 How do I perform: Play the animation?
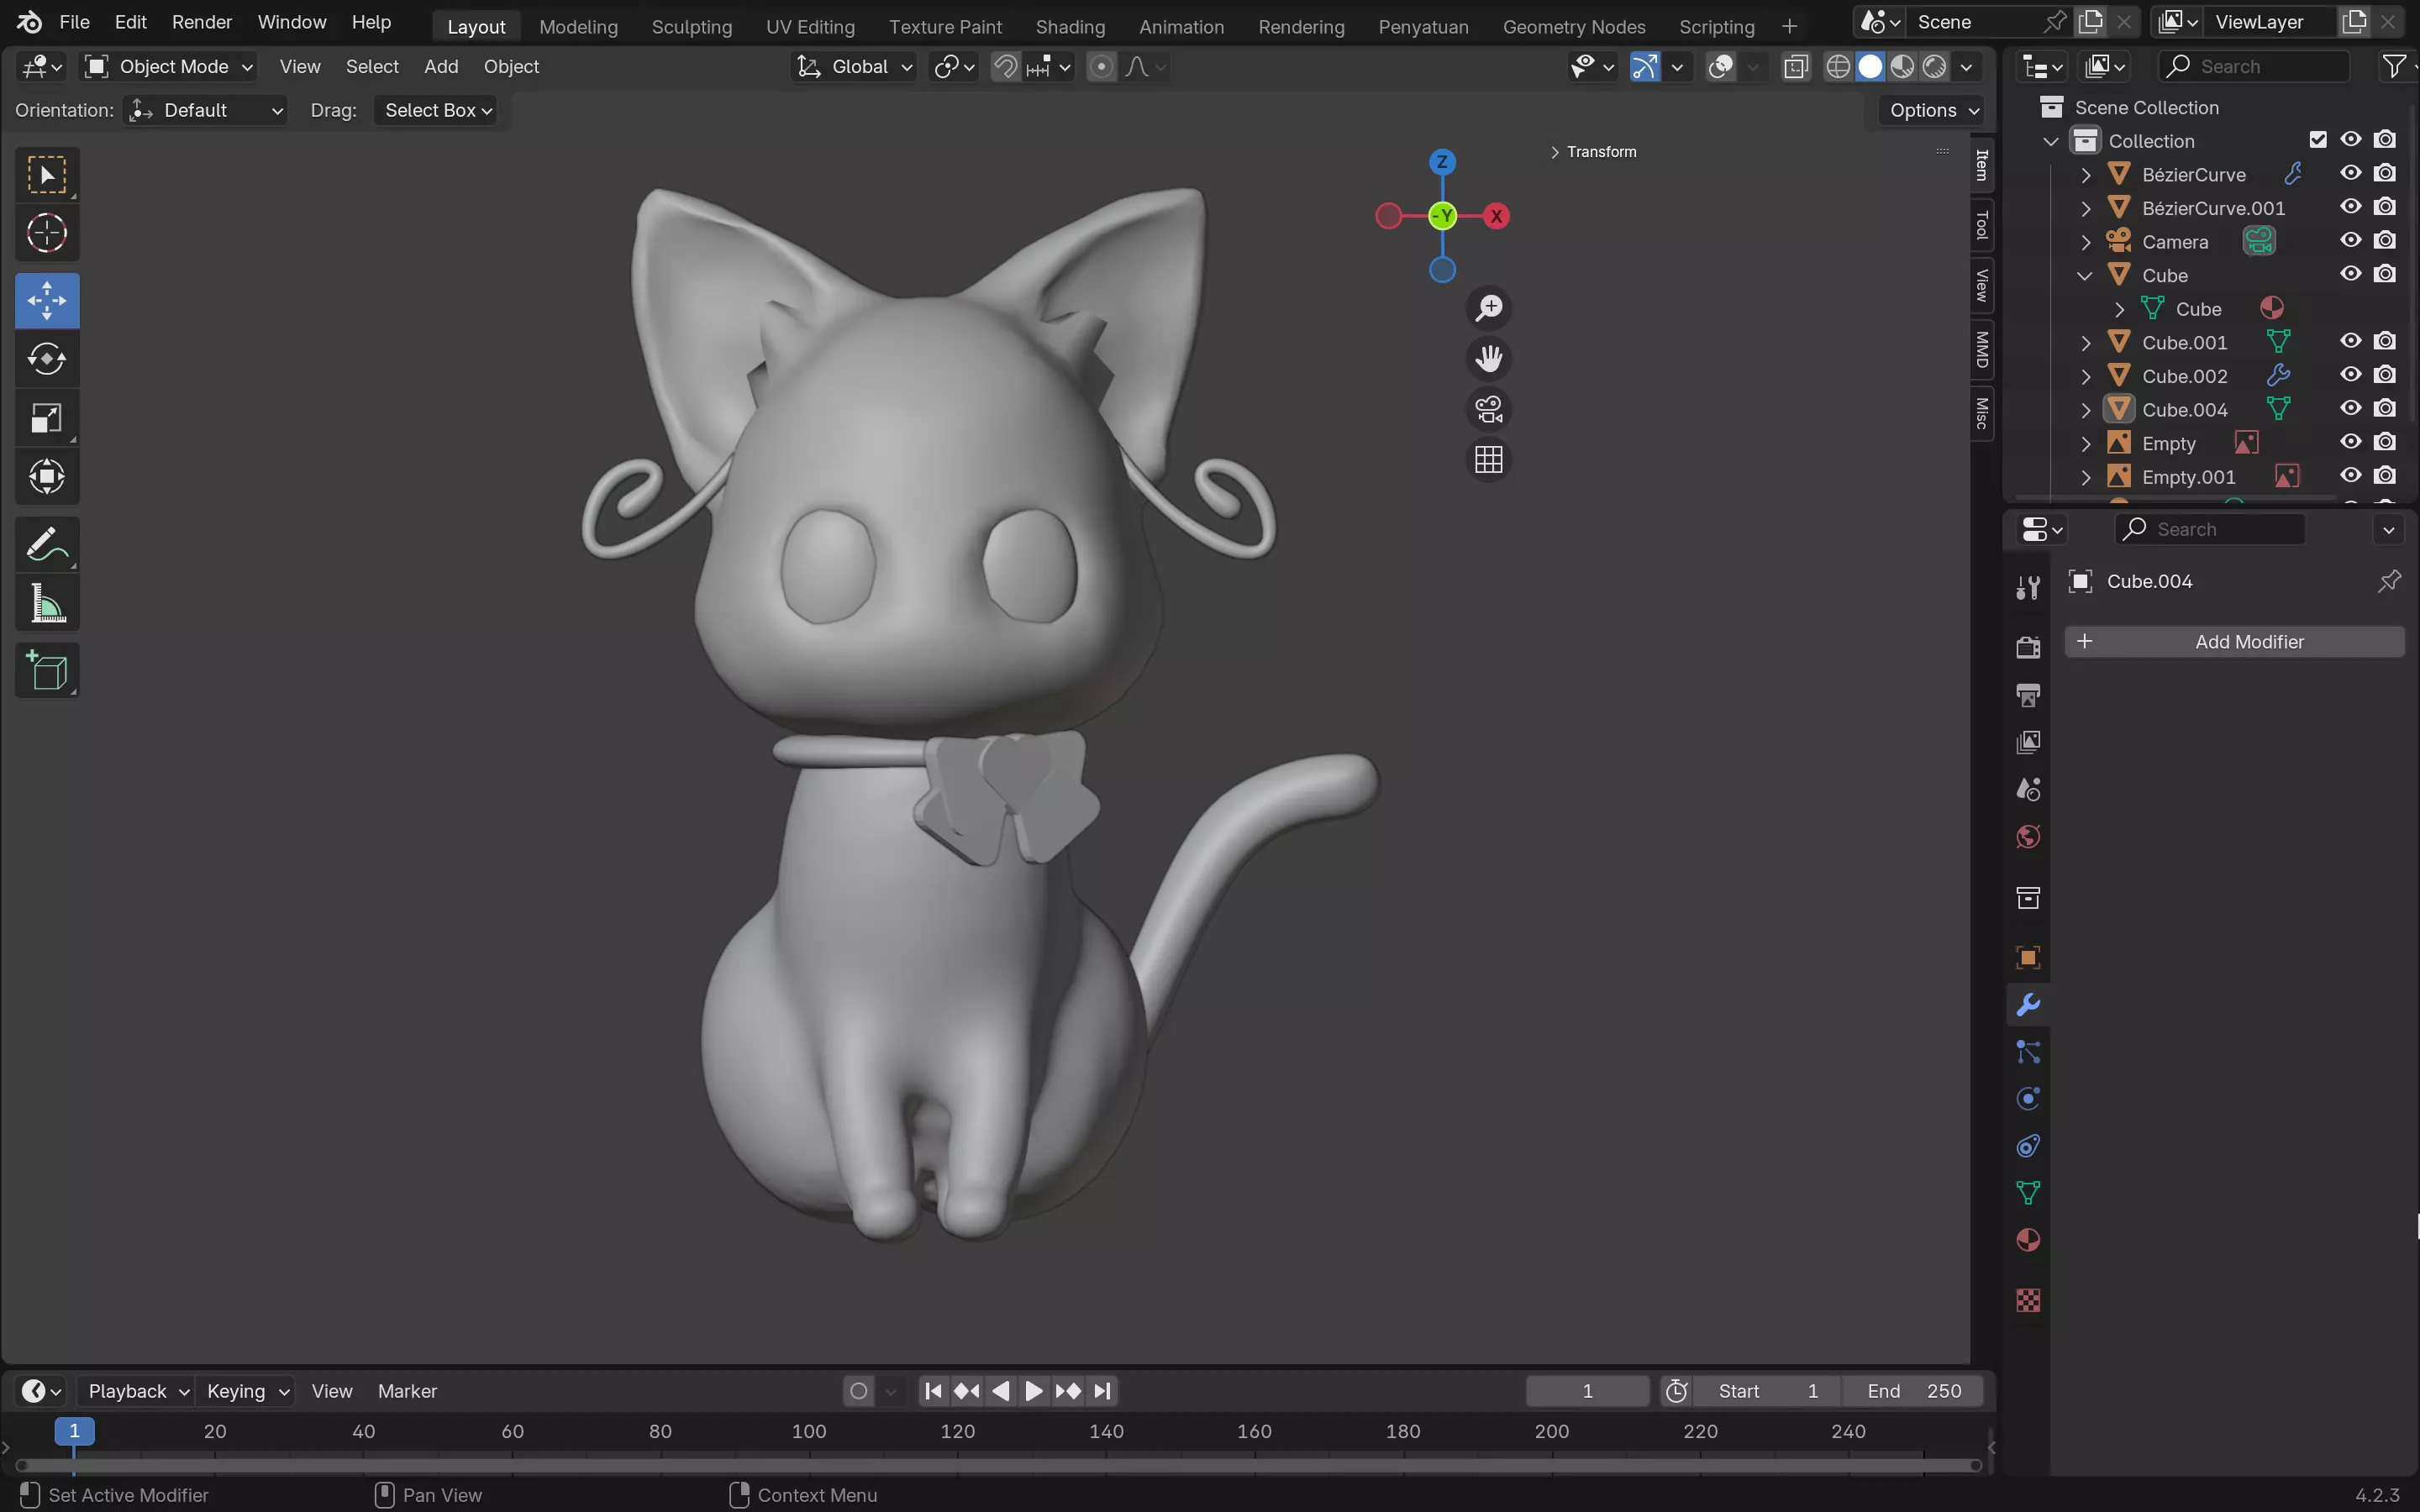click(1034, 1391)
